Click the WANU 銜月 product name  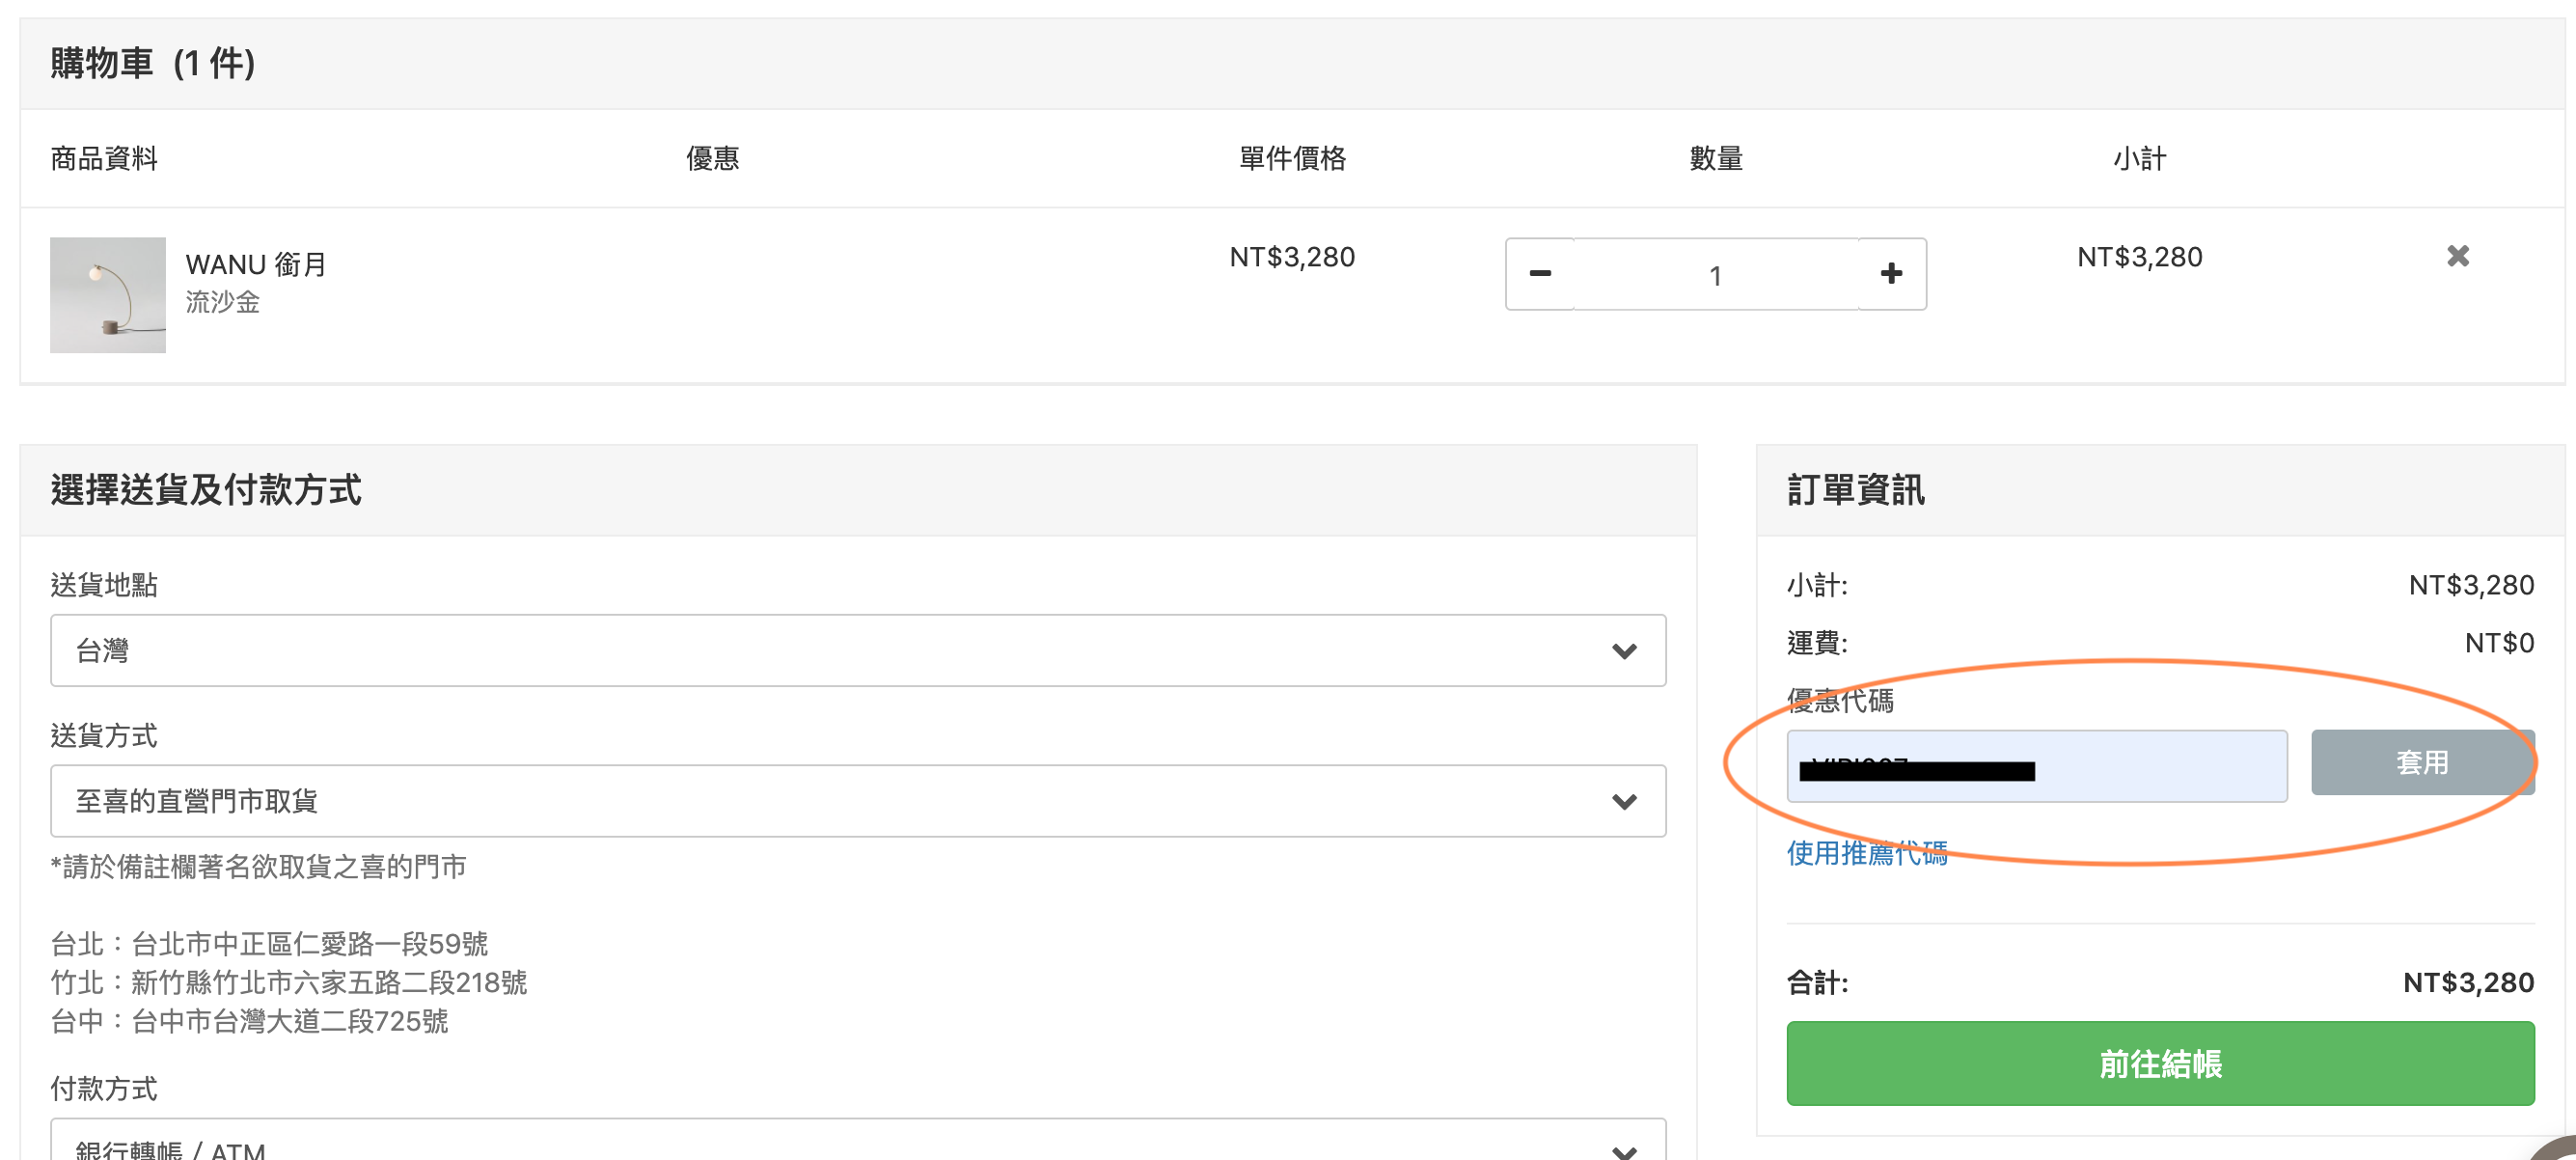(x=256, y=265)
